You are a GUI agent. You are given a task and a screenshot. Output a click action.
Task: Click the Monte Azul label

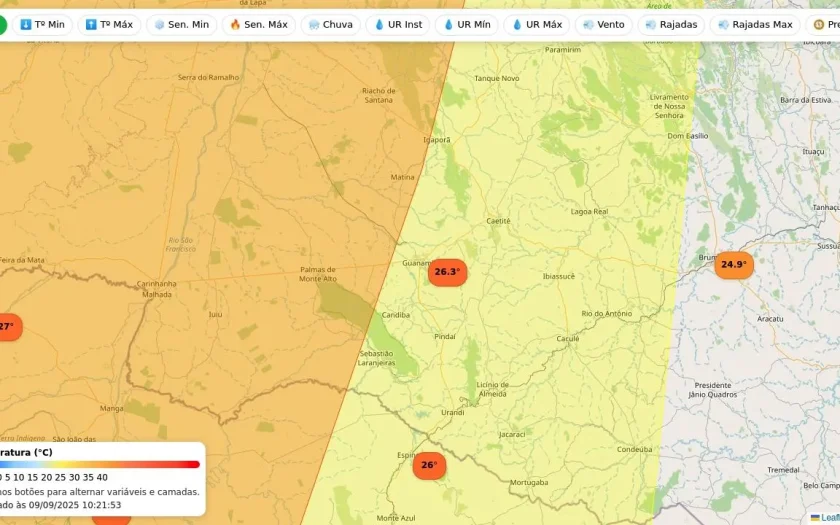click(x=396, y=518)
